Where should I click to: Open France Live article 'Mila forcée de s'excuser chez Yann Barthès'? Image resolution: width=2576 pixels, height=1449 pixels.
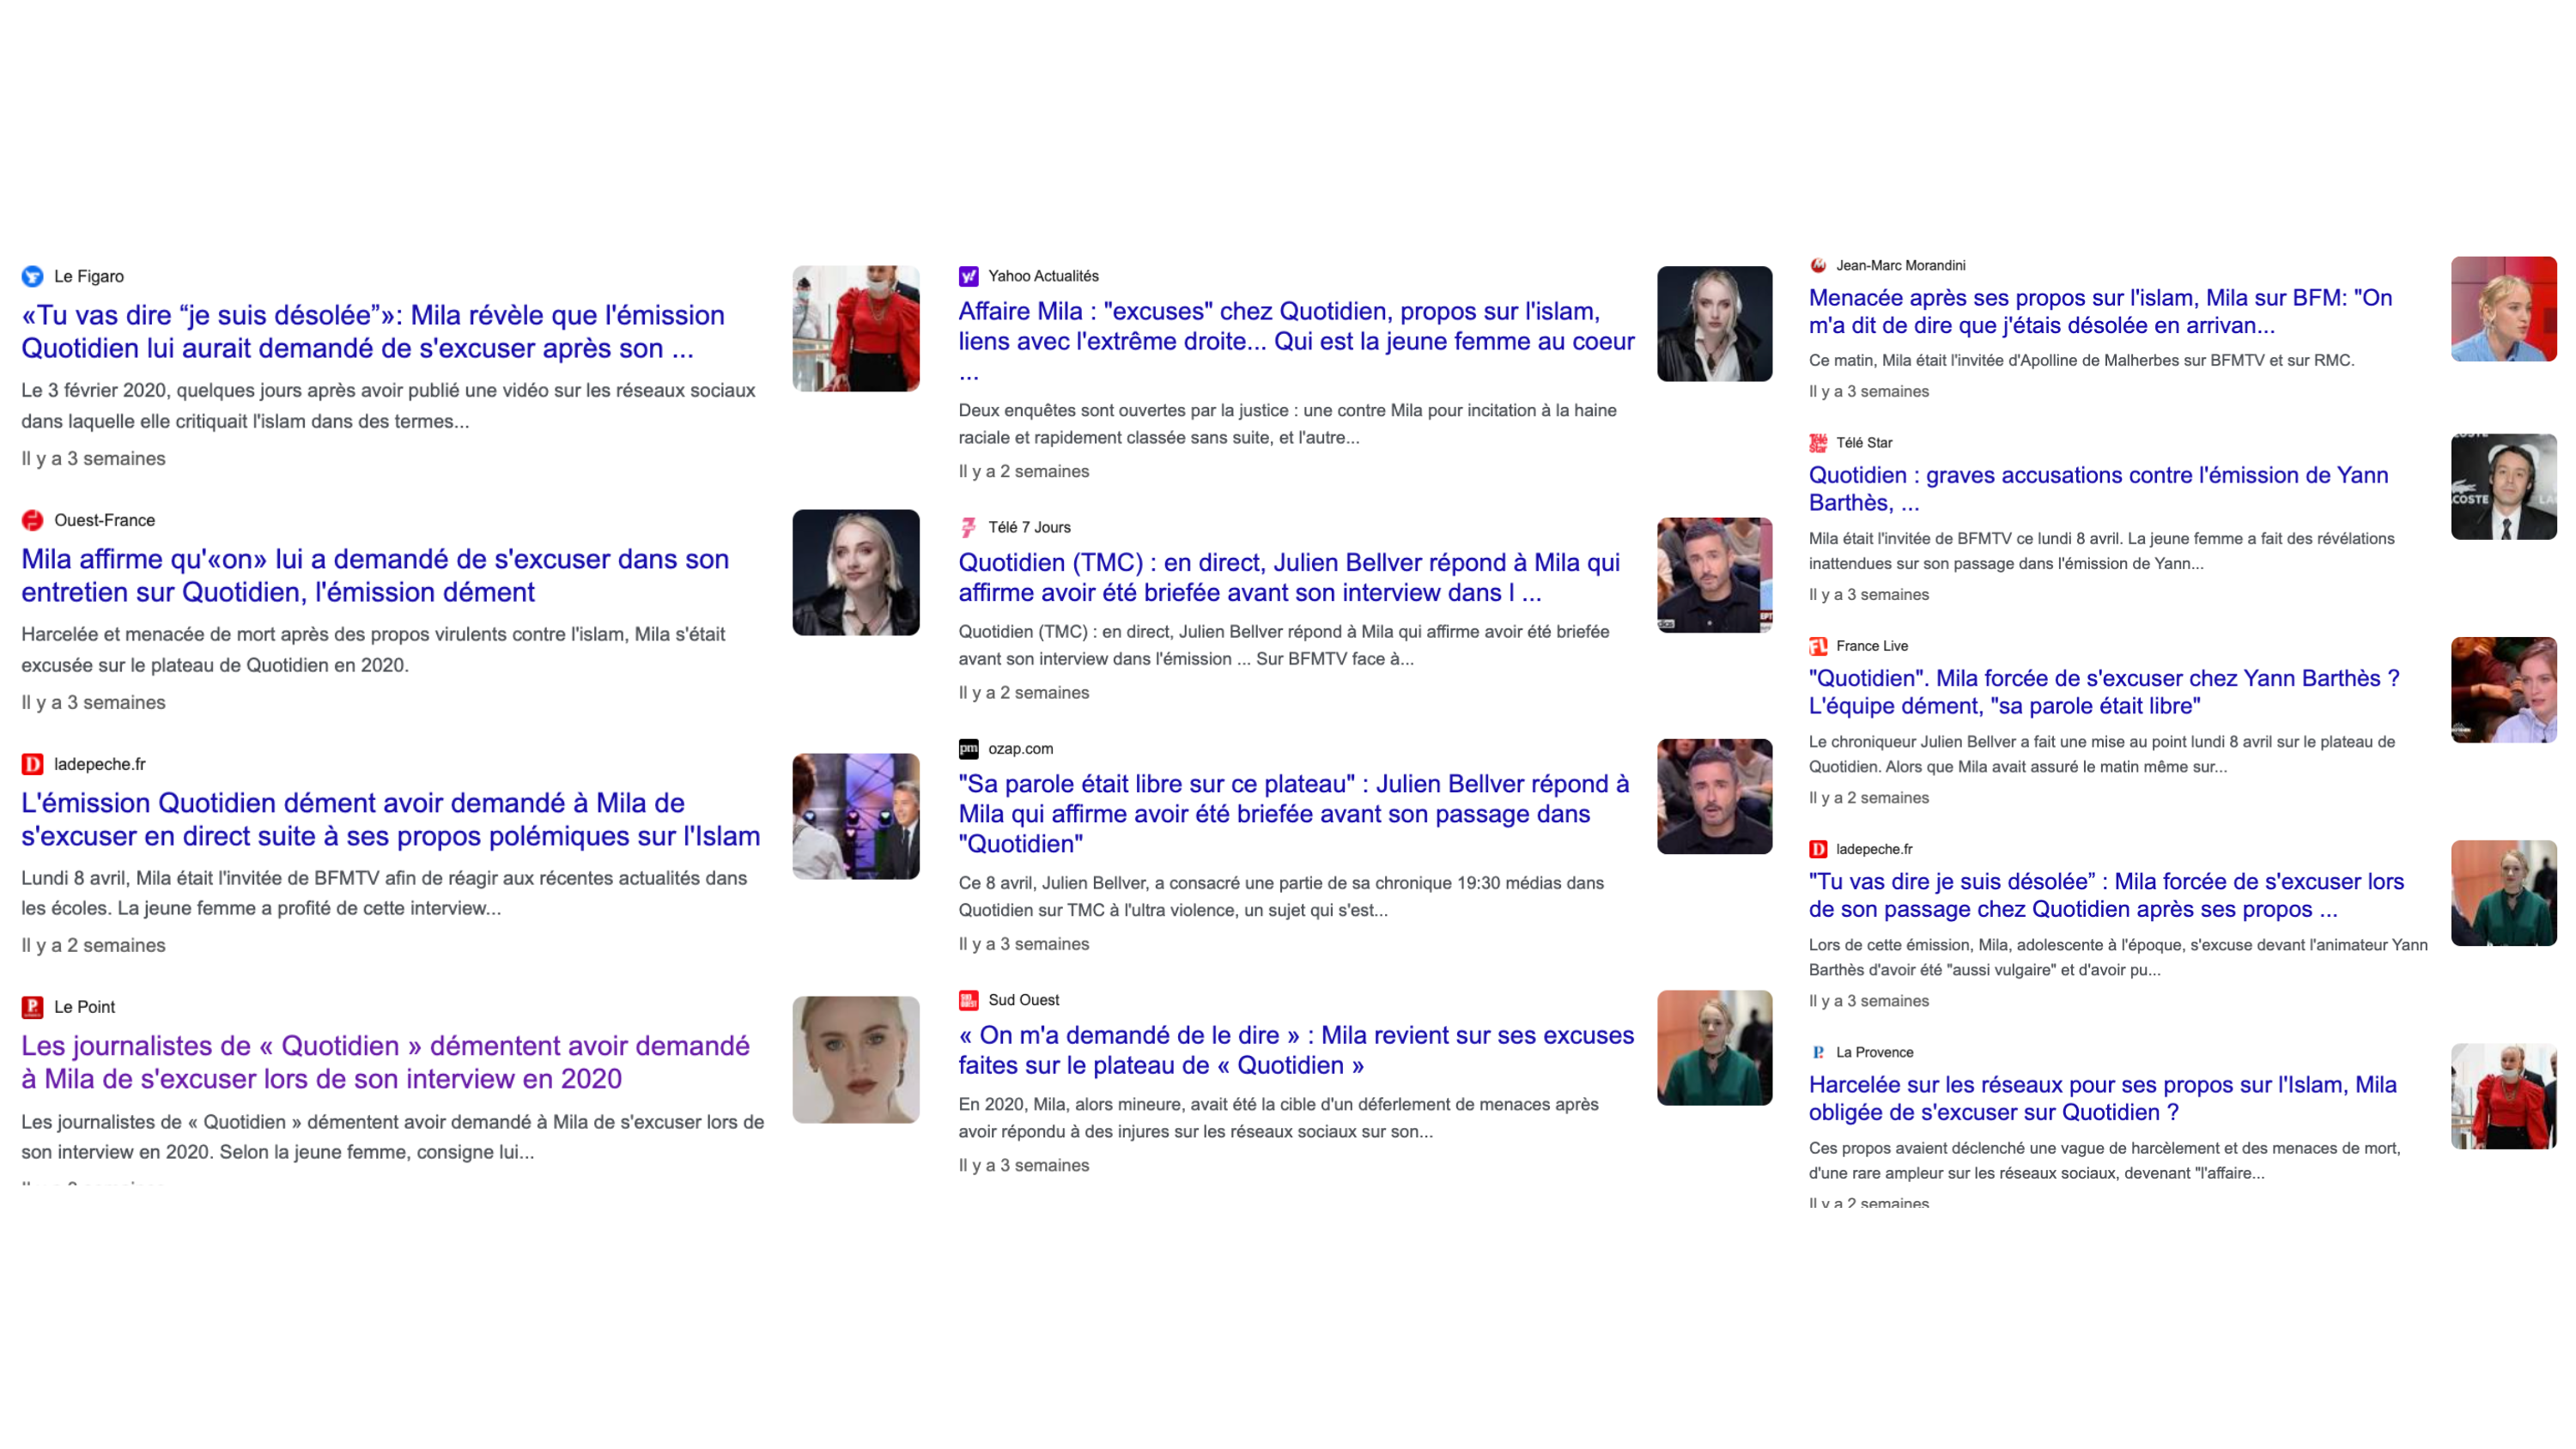[2104, 692]
